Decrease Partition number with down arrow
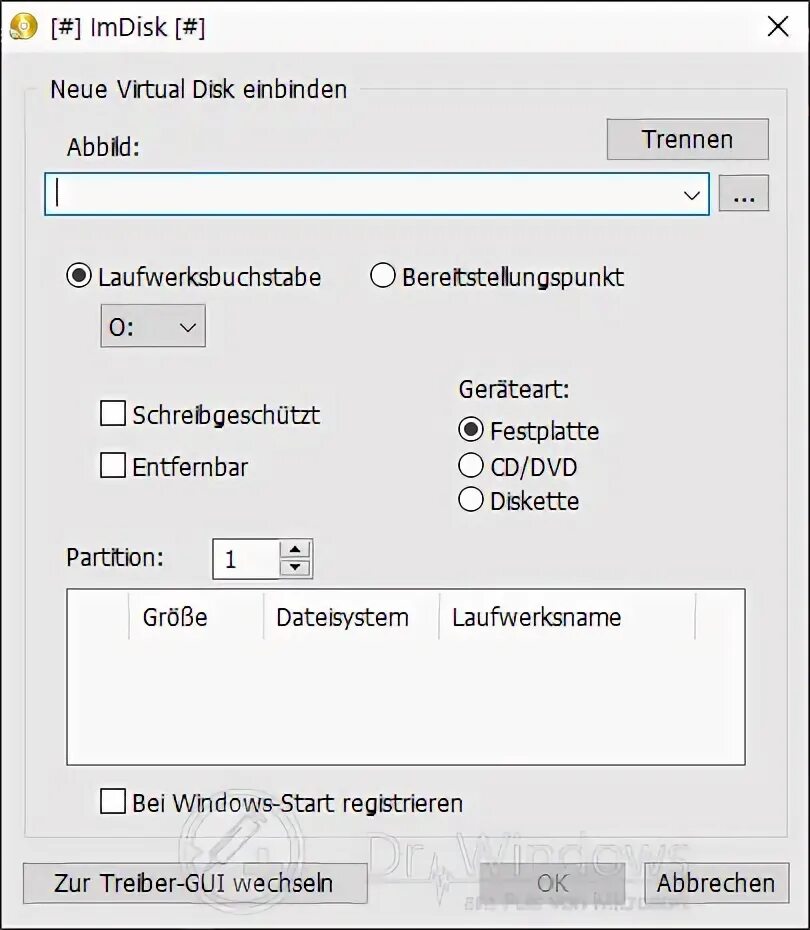 (x=295, y=568)
